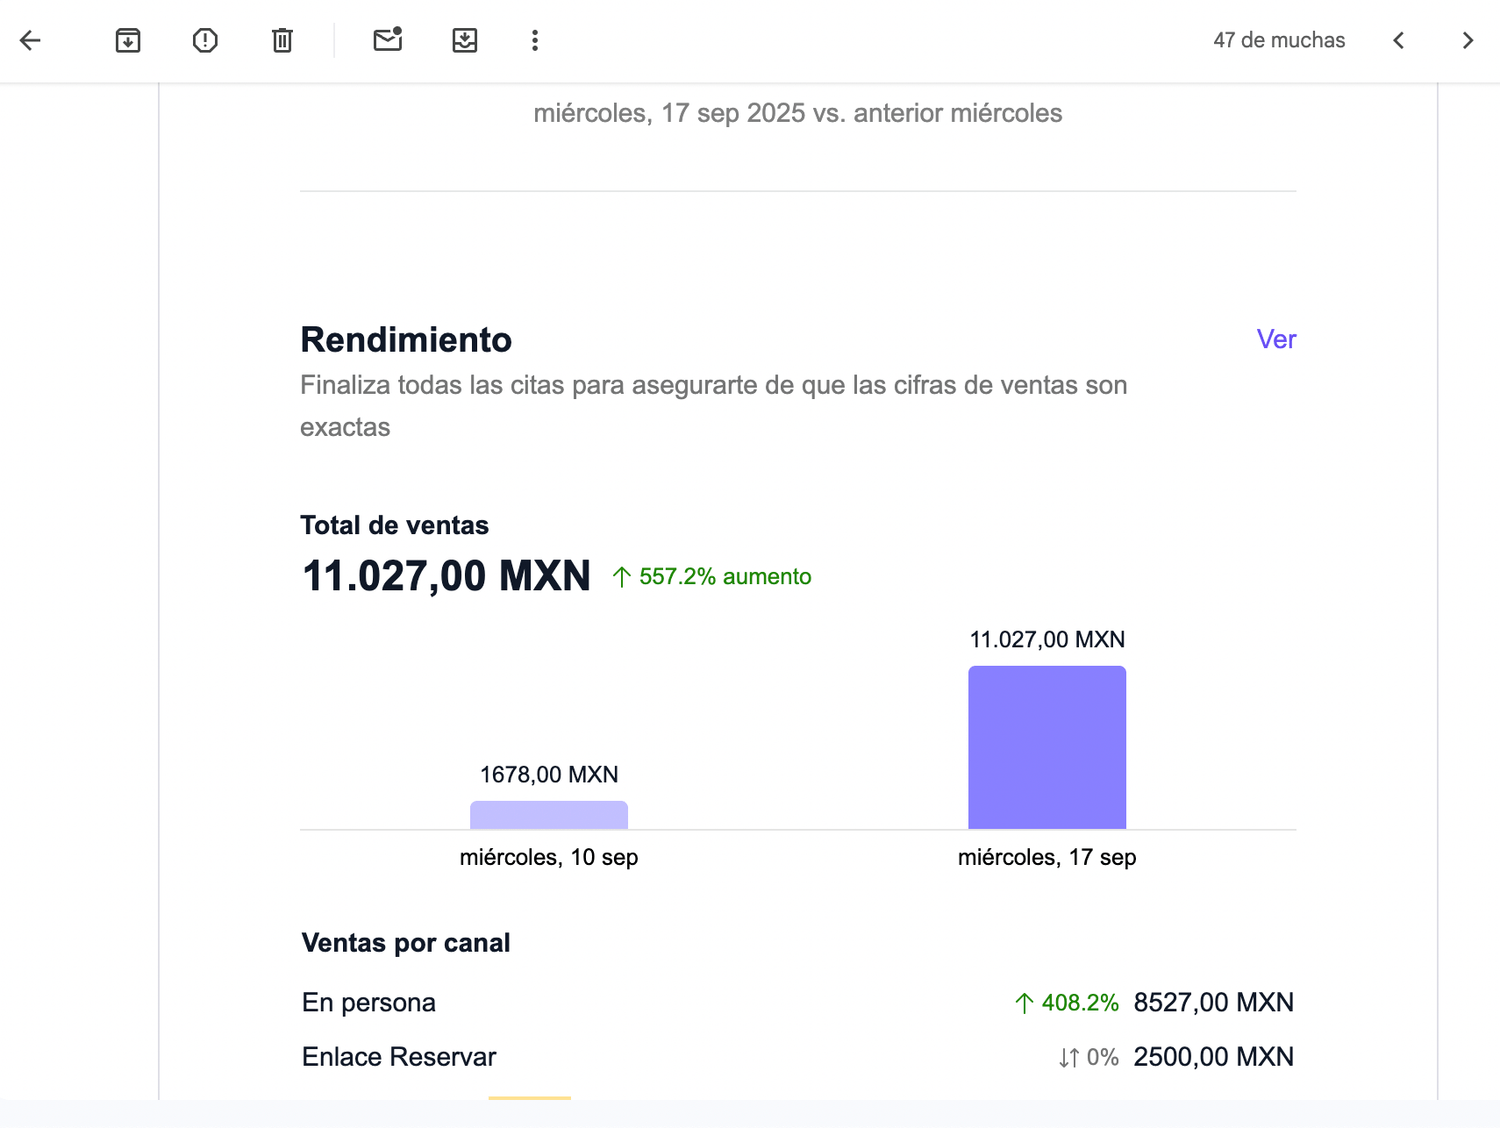1500x1128 pixels.
Task: Select the Rendimiento section heading
Action: click(x=406, y=340)
